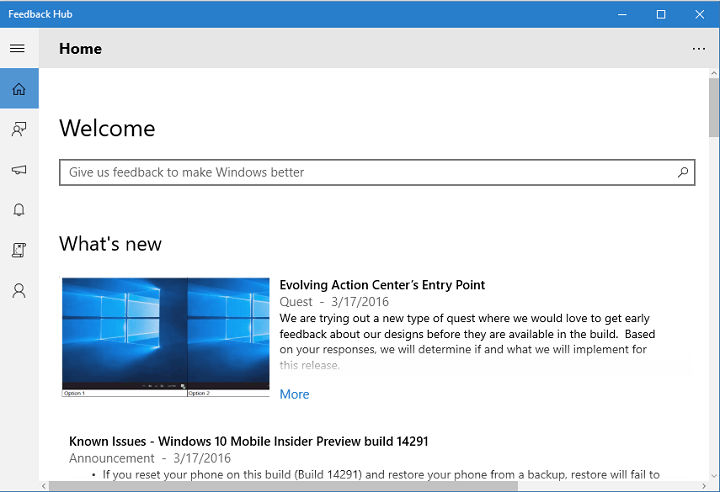Viewport: 720px width, 492px height.
Task: Click the scroll down arrow
Action: tap(714, 475)
